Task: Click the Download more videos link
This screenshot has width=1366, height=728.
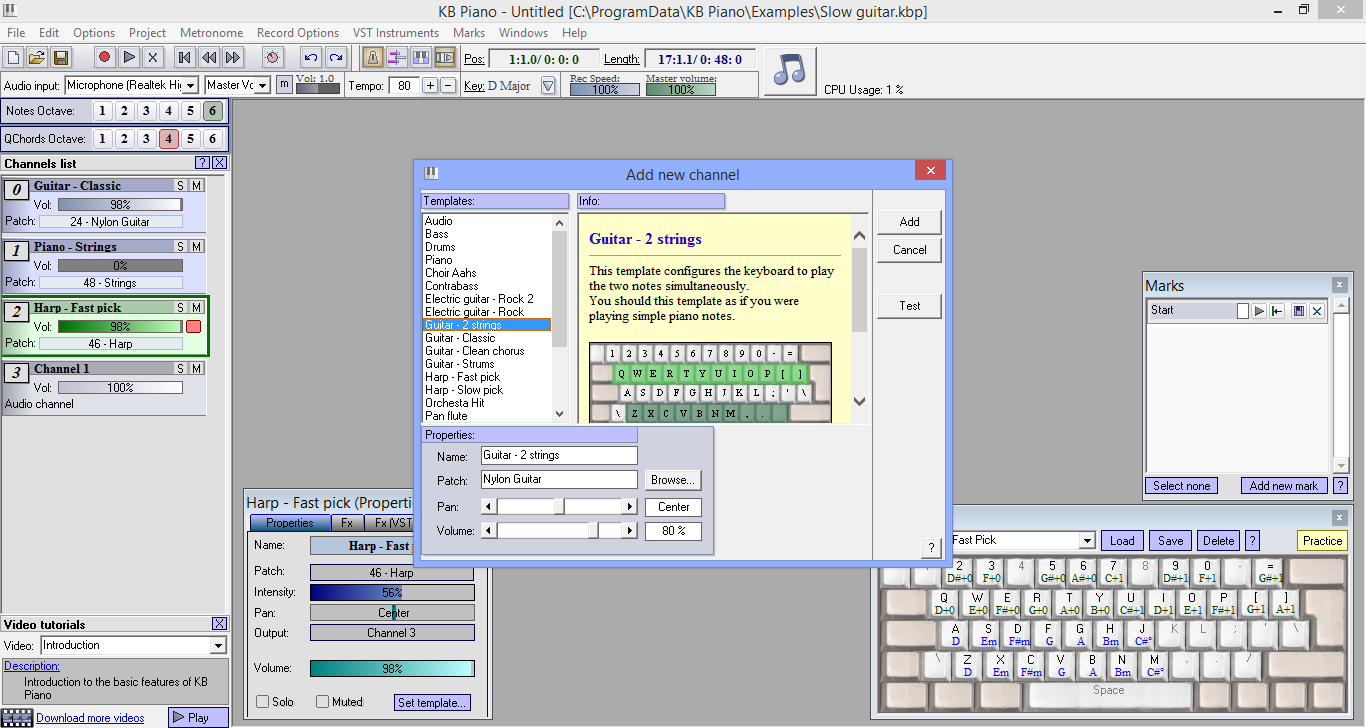Action: click(90, 718)
